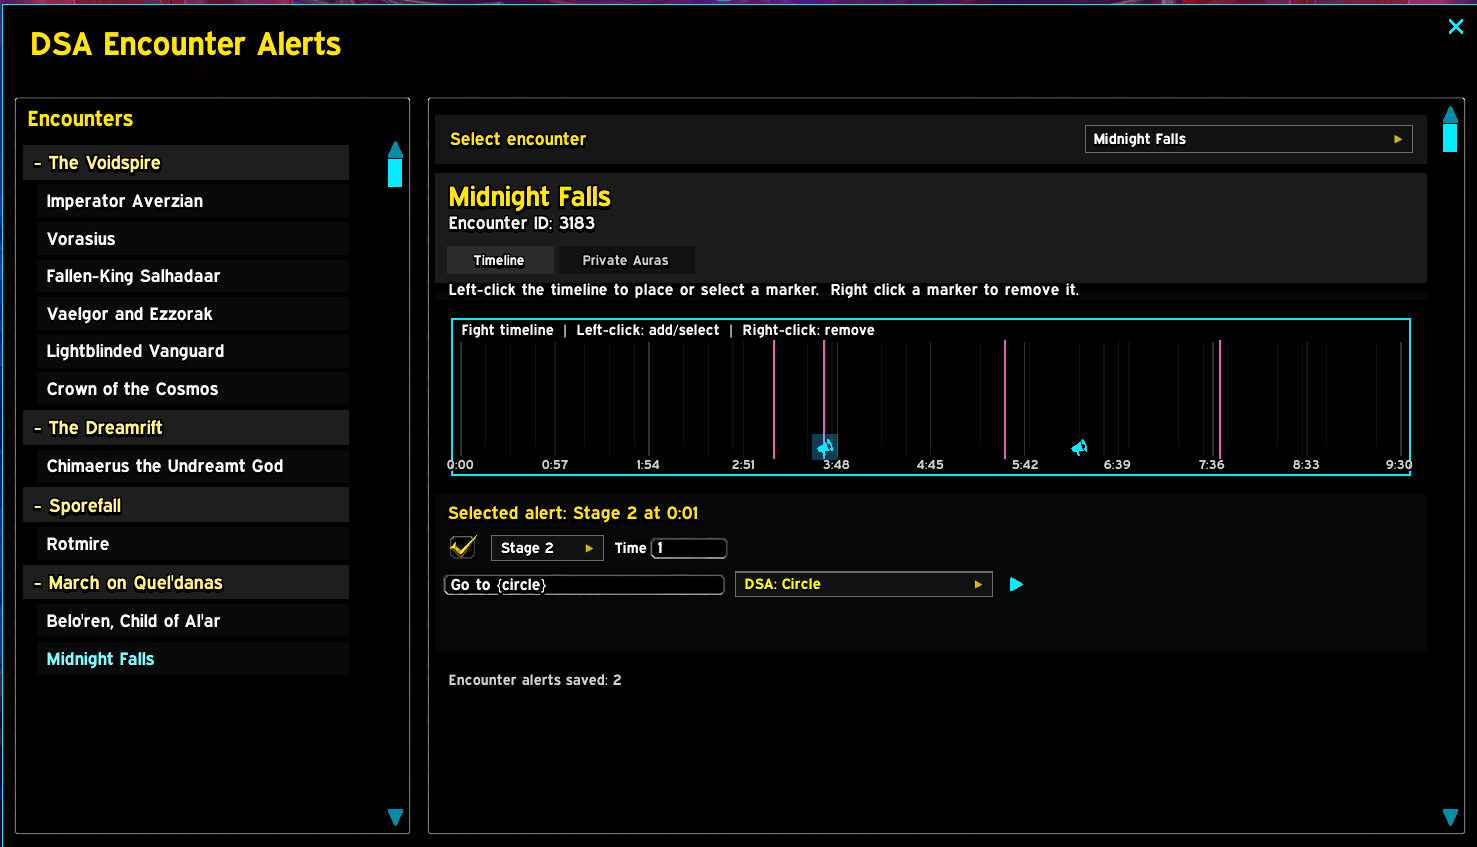
Task: Select Crown of the Cosmos encounter
Action: [193, 389]
